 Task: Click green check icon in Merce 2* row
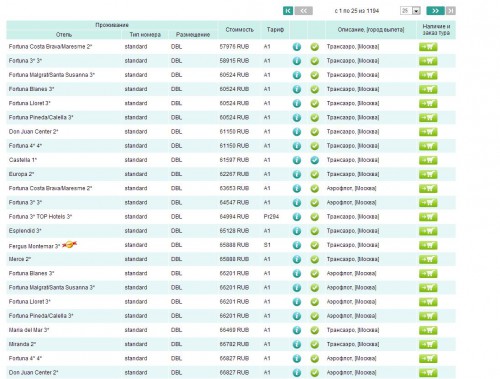[315, 259]
